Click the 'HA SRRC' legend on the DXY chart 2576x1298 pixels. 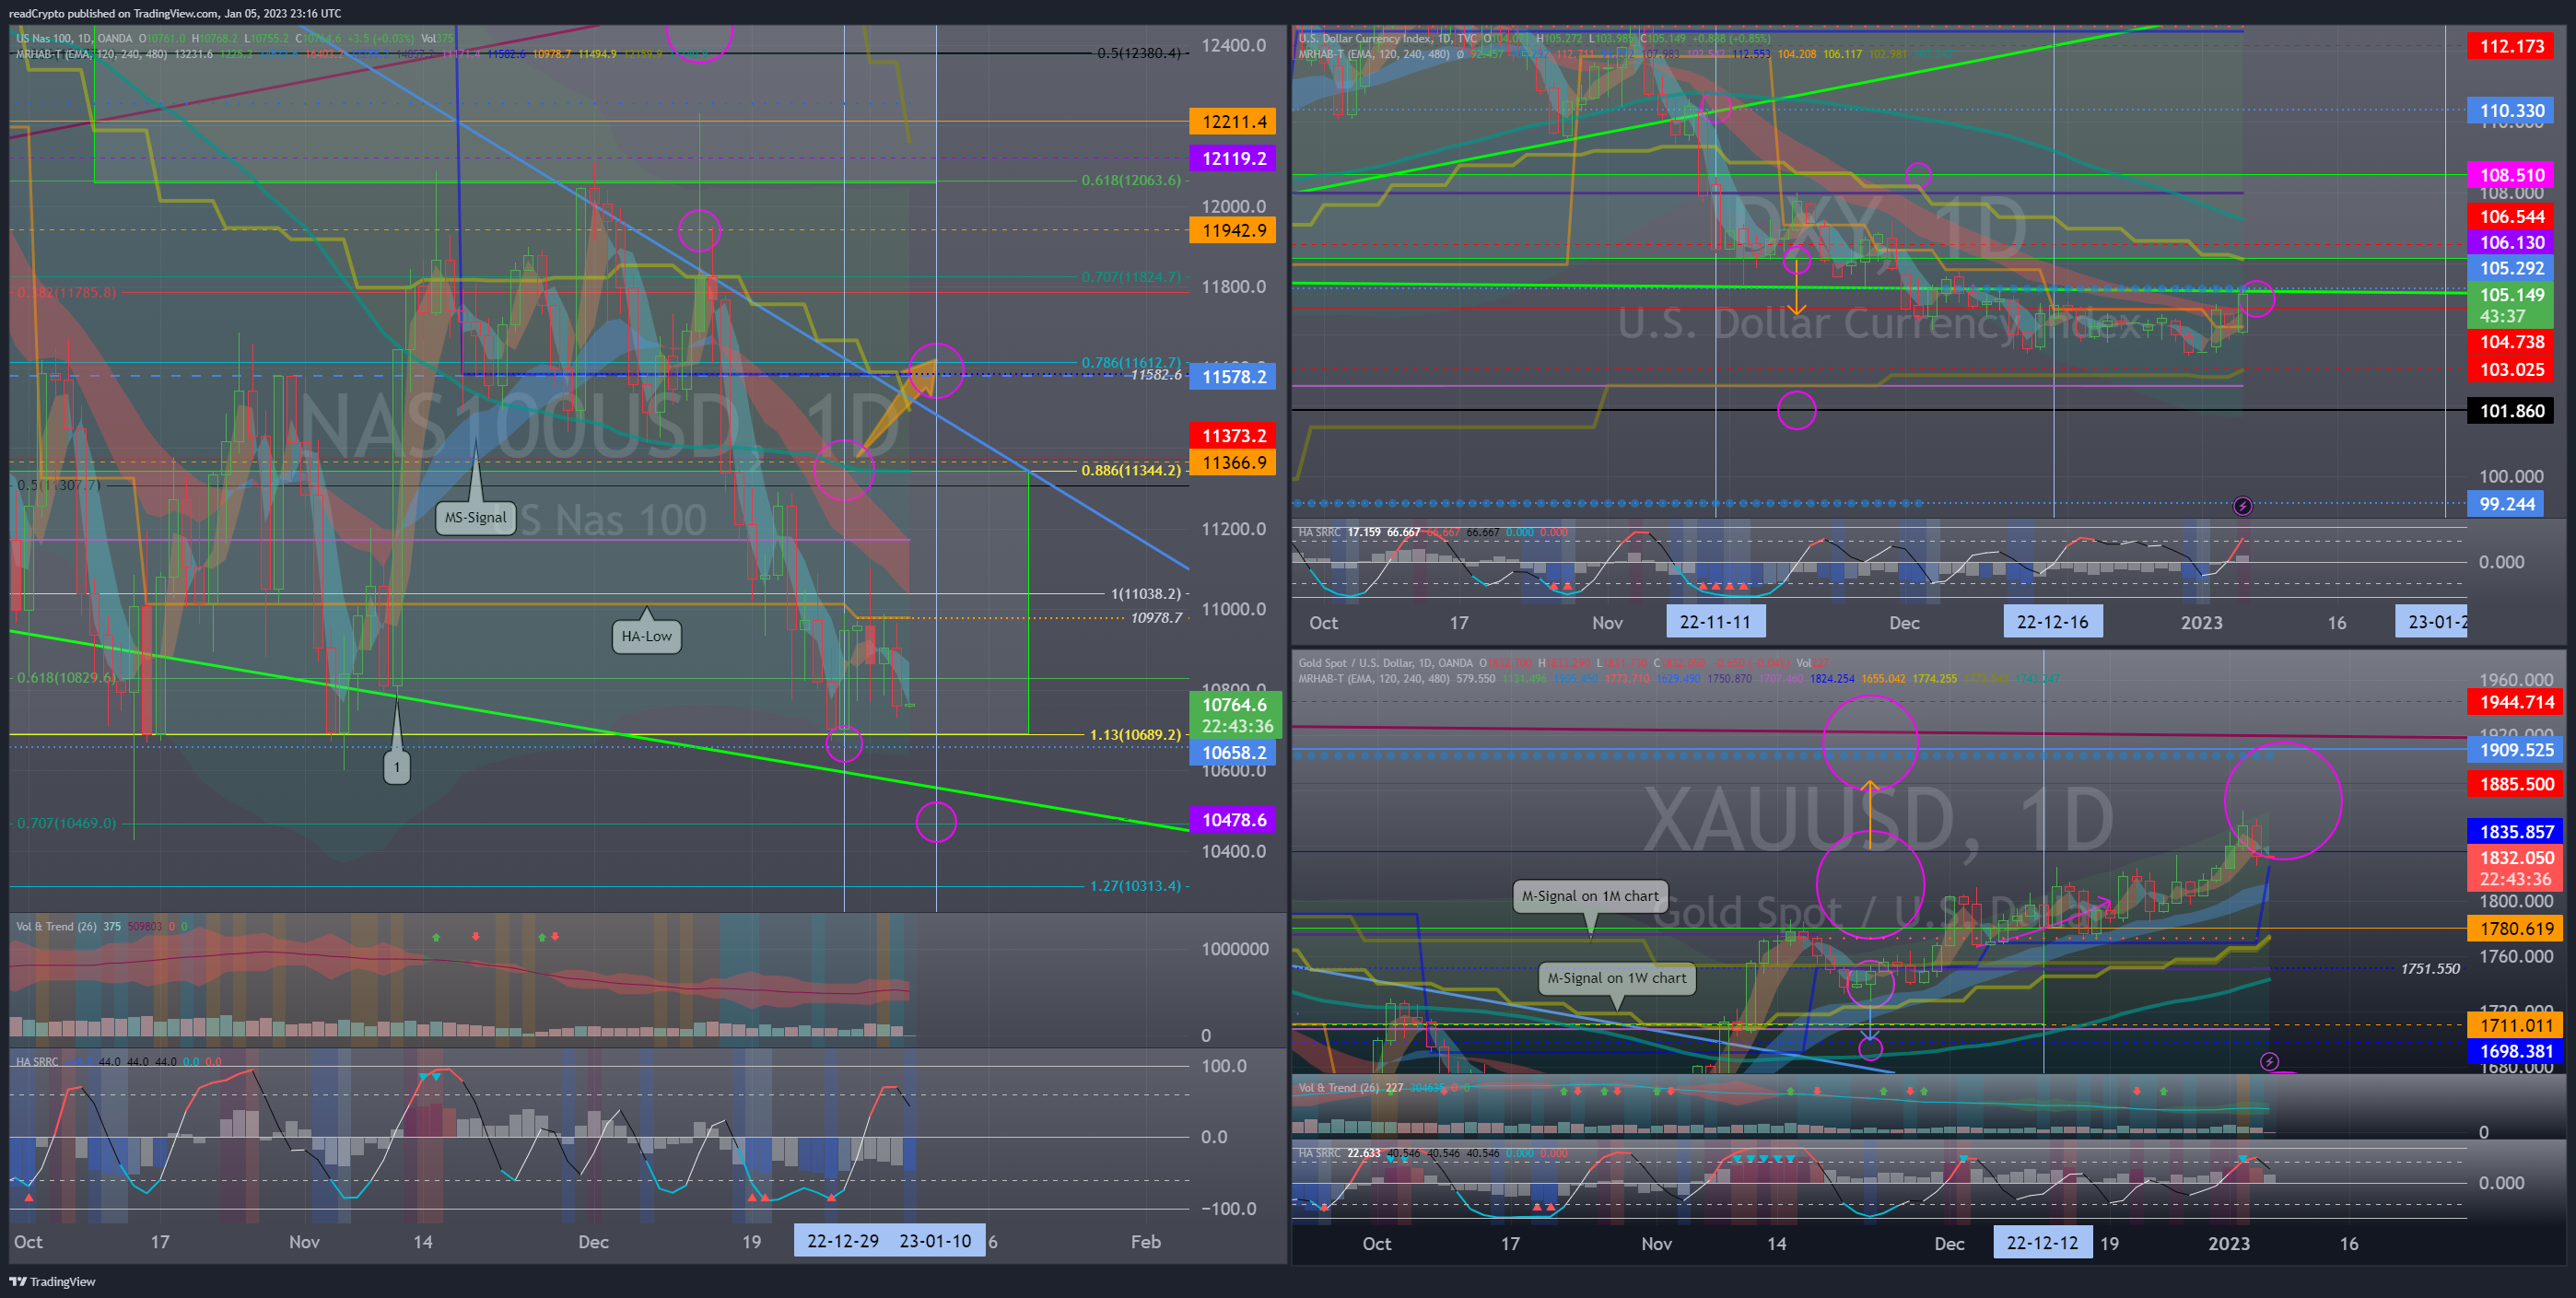tap(1319, 532)
